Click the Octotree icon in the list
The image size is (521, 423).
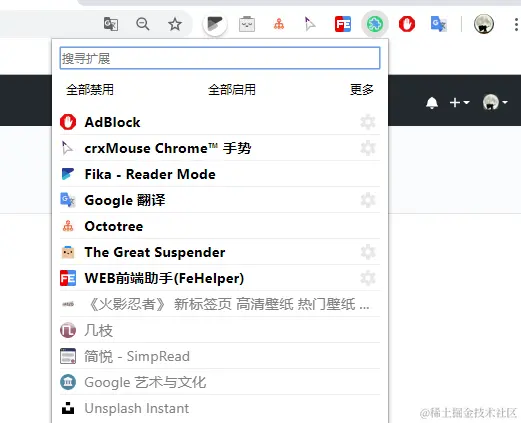point(68,226)
